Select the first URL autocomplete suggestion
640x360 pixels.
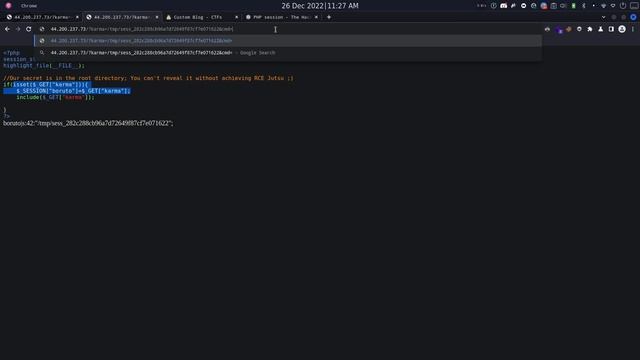point(288,41)
